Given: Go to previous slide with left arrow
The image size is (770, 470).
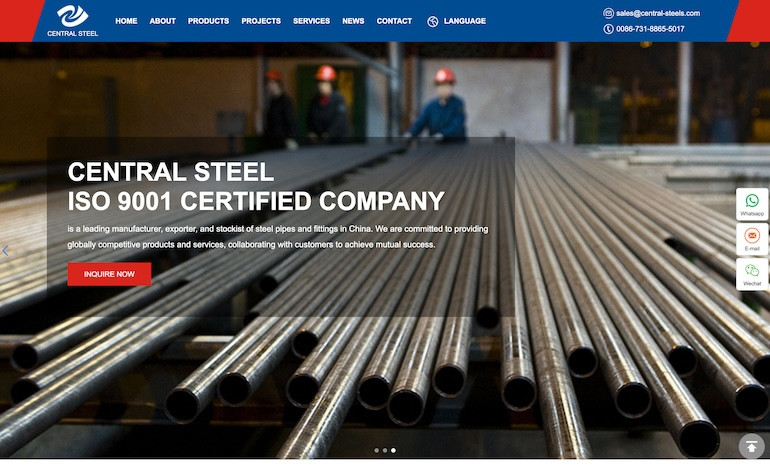Looking at the screenshot, I should 5,251.
